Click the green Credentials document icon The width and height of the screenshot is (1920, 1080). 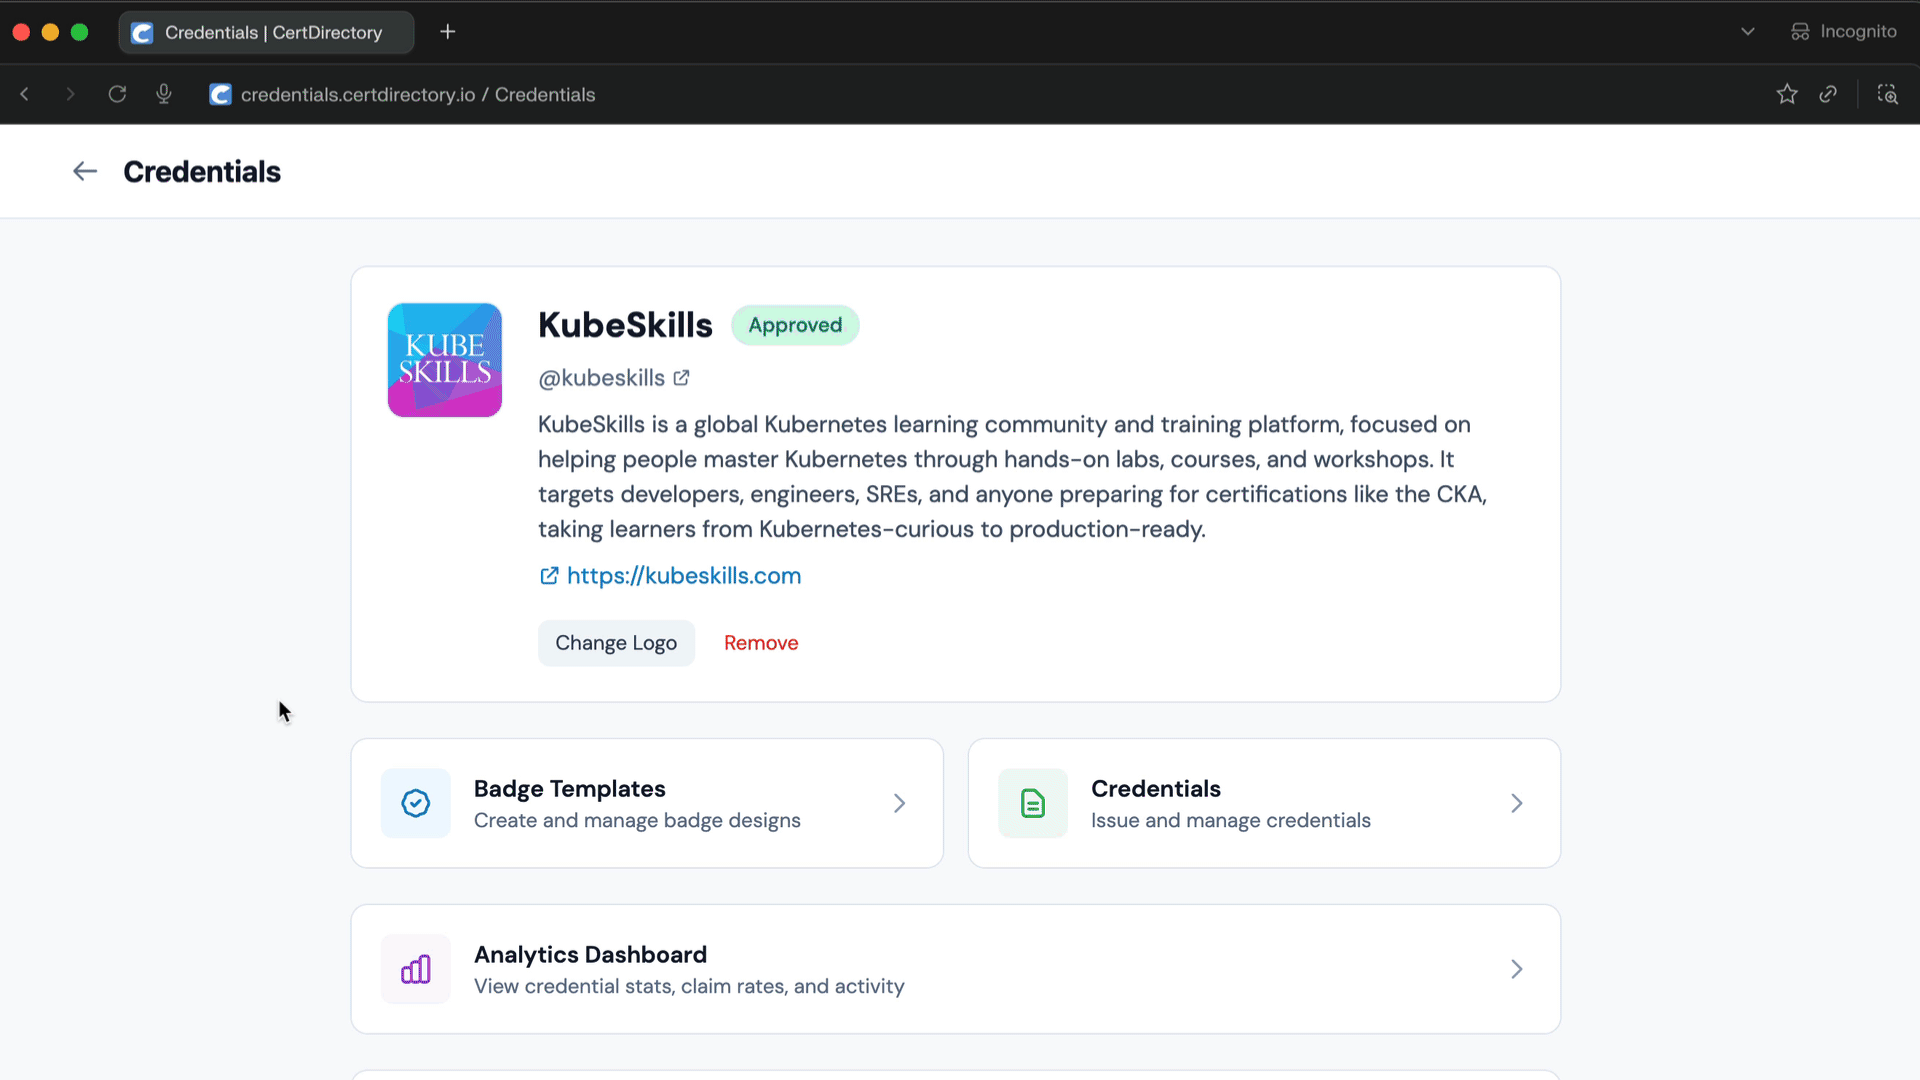tap(1033, 803)
